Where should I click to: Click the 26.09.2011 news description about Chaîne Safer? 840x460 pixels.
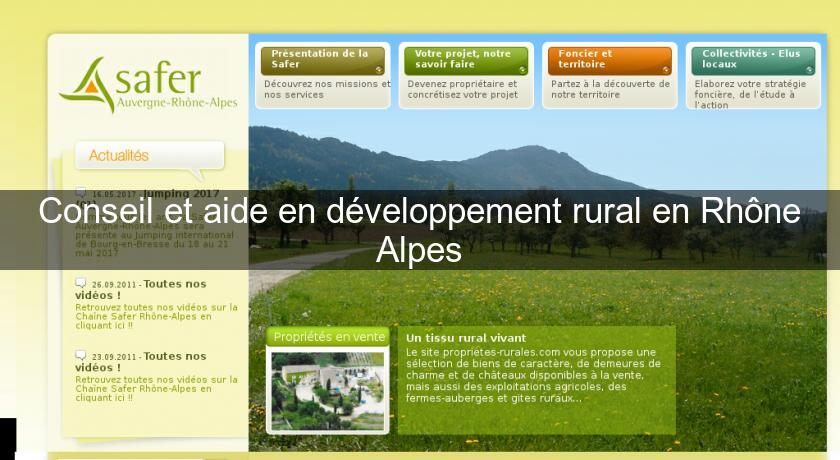pyautogui.click(x=156, y=316)
